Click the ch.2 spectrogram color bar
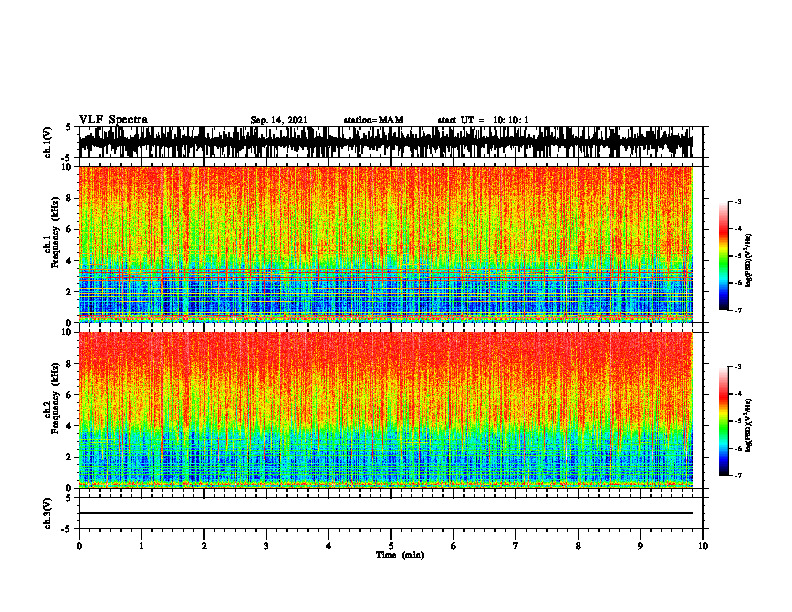The image size is (792, 612). coord(724,421)
